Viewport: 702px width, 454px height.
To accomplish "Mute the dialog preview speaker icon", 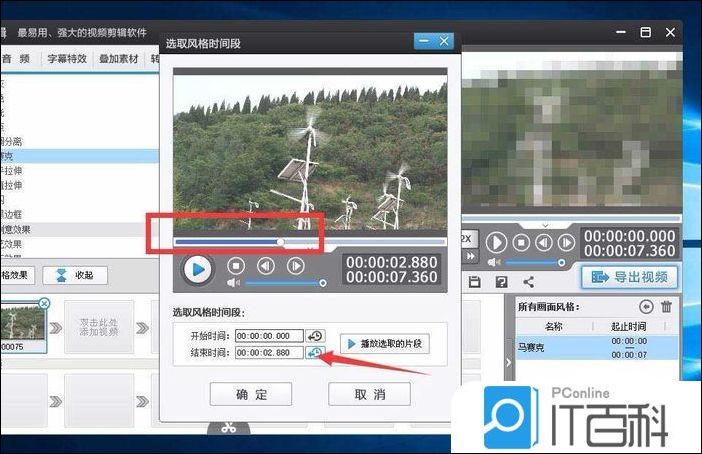I will pos(233,283).
